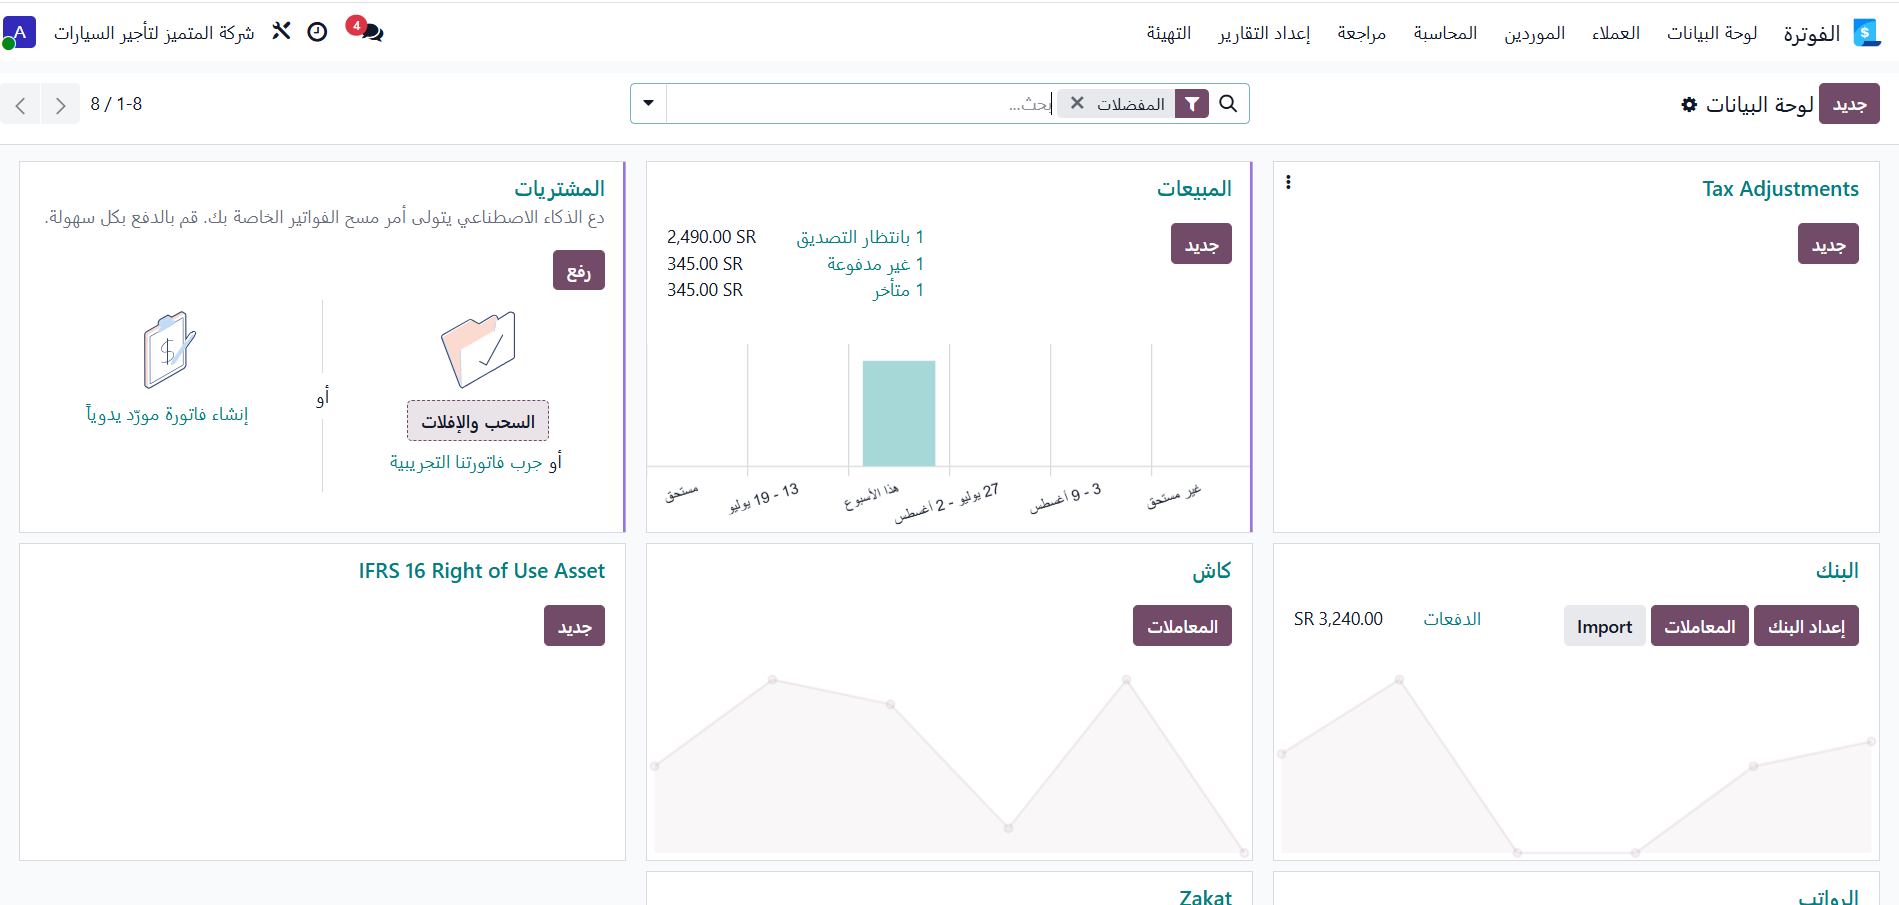The image size is (1899, 905).
Task: Open the العملاء menu
Action: (1616, 33)
